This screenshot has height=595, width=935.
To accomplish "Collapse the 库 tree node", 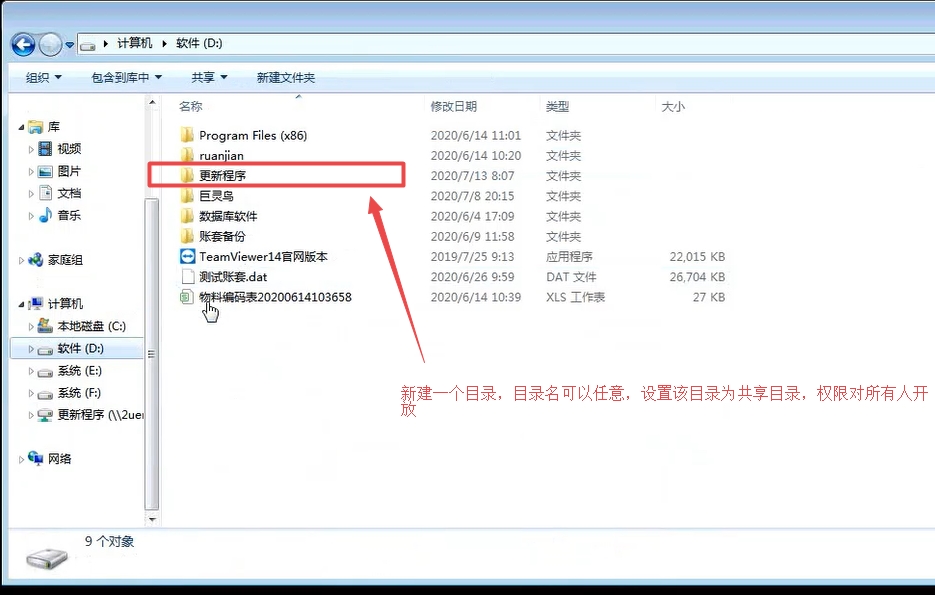I will tap(21, 128).
